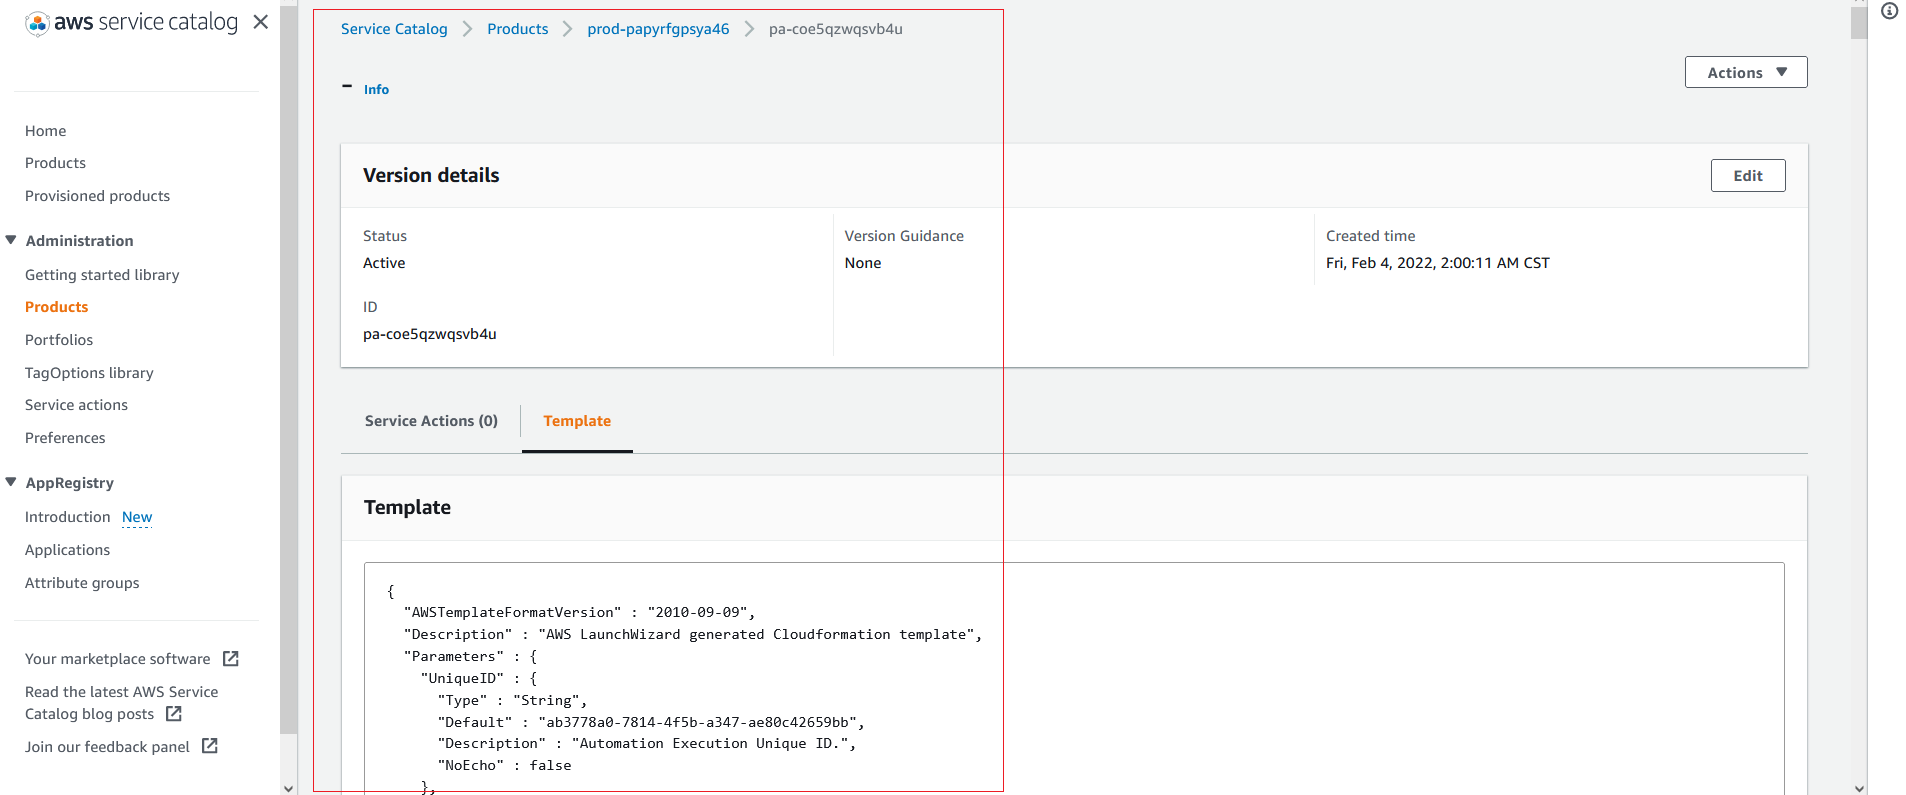1906x795 pixels.
Task: Click the external link icon beside marketplace software
Action: point(231,659)
